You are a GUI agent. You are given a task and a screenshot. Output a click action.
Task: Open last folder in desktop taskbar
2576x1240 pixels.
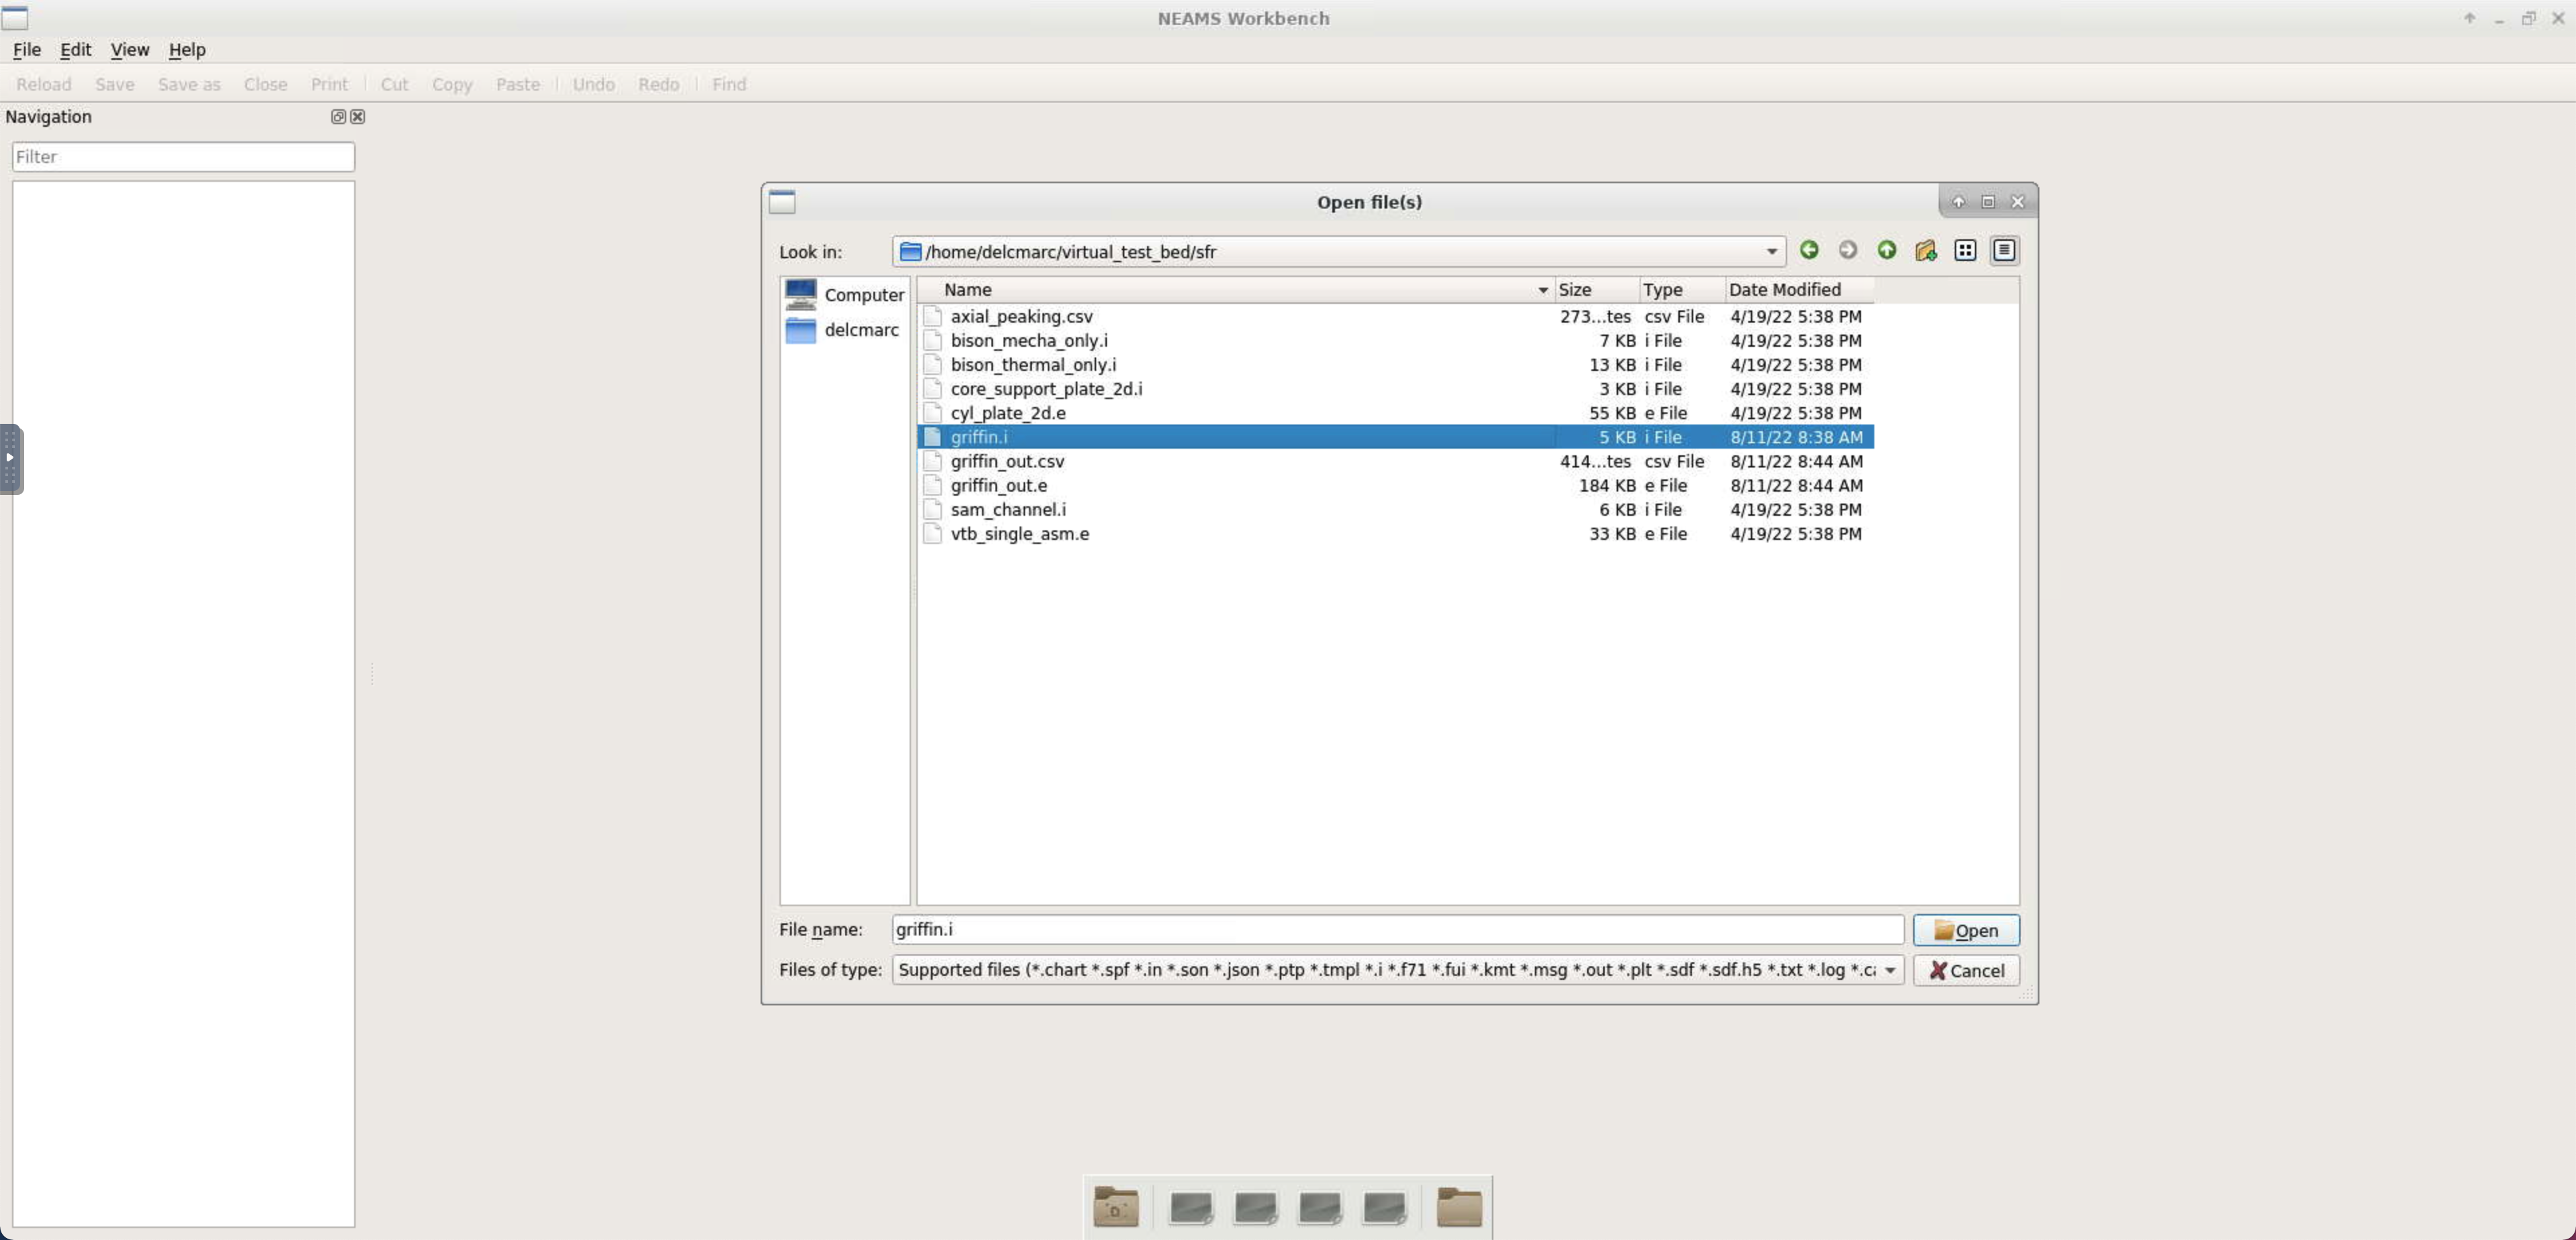point(1459,1207)
